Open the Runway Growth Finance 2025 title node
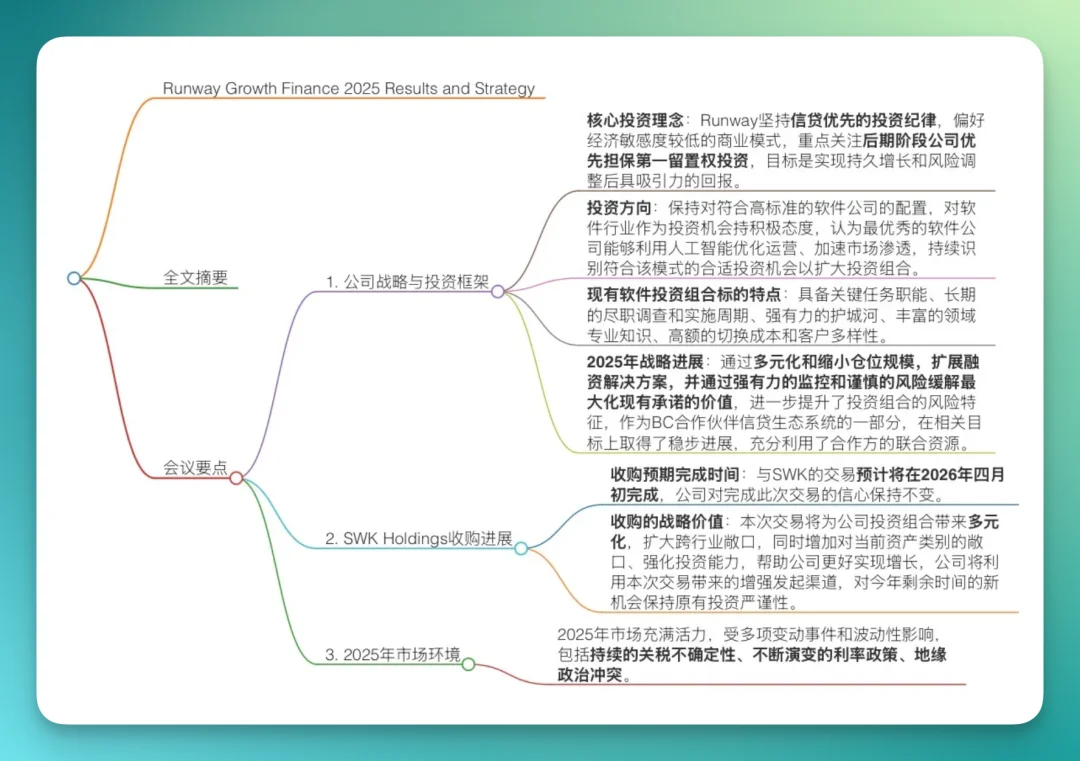1080x761 pixels. coord(348,89)
